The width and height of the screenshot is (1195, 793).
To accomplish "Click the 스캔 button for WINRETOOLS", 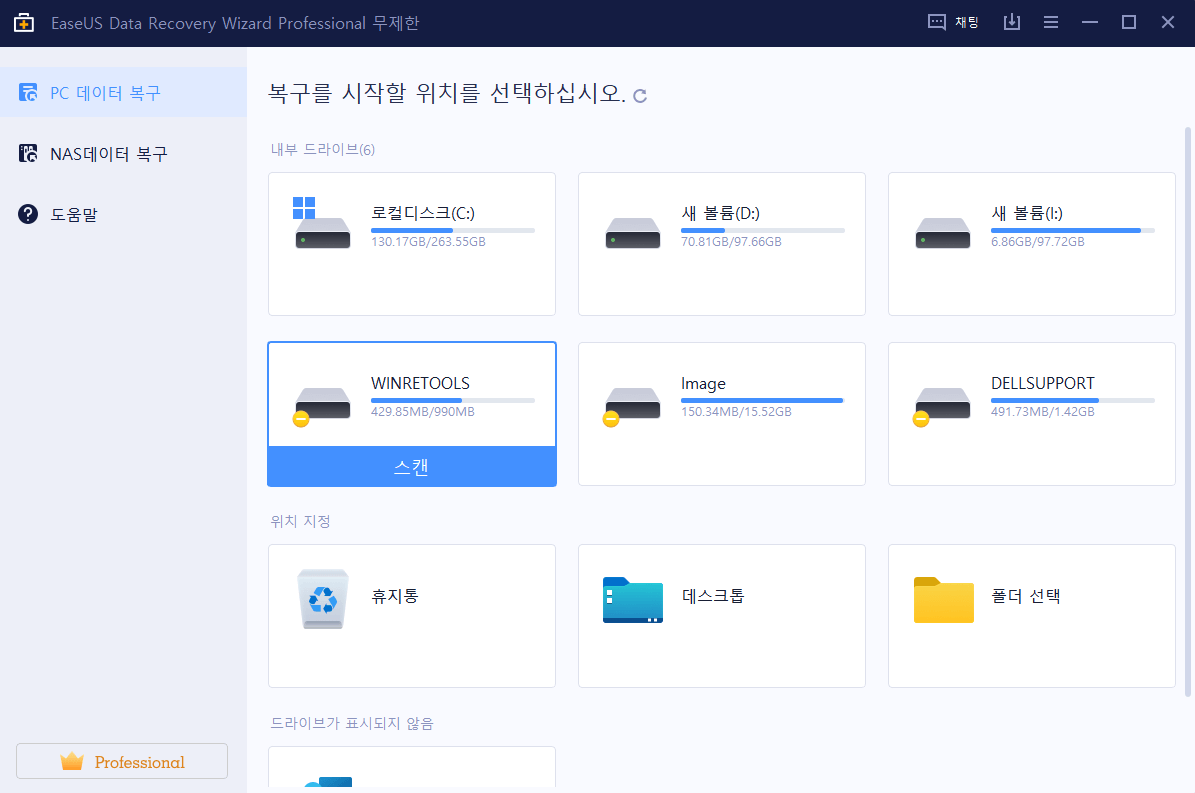I will tap(412, 466).
